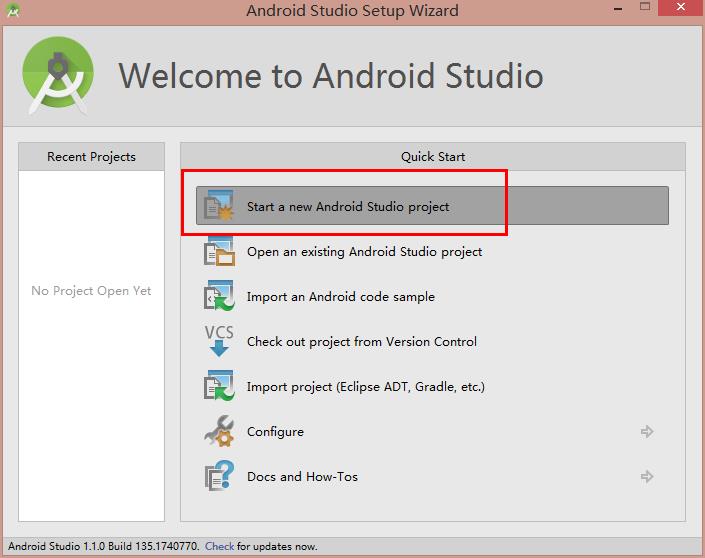The height and width of the screenshot is (558, 705).
Task: Click the Check for updates link
Action: click(x=219, y=546)
